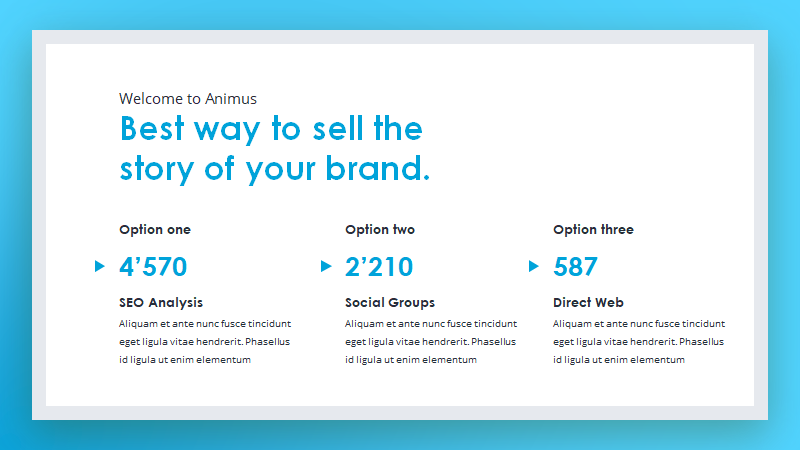Select the 'Option three' label
Viewport: 800px width, 450px height.
coord(593,230)
